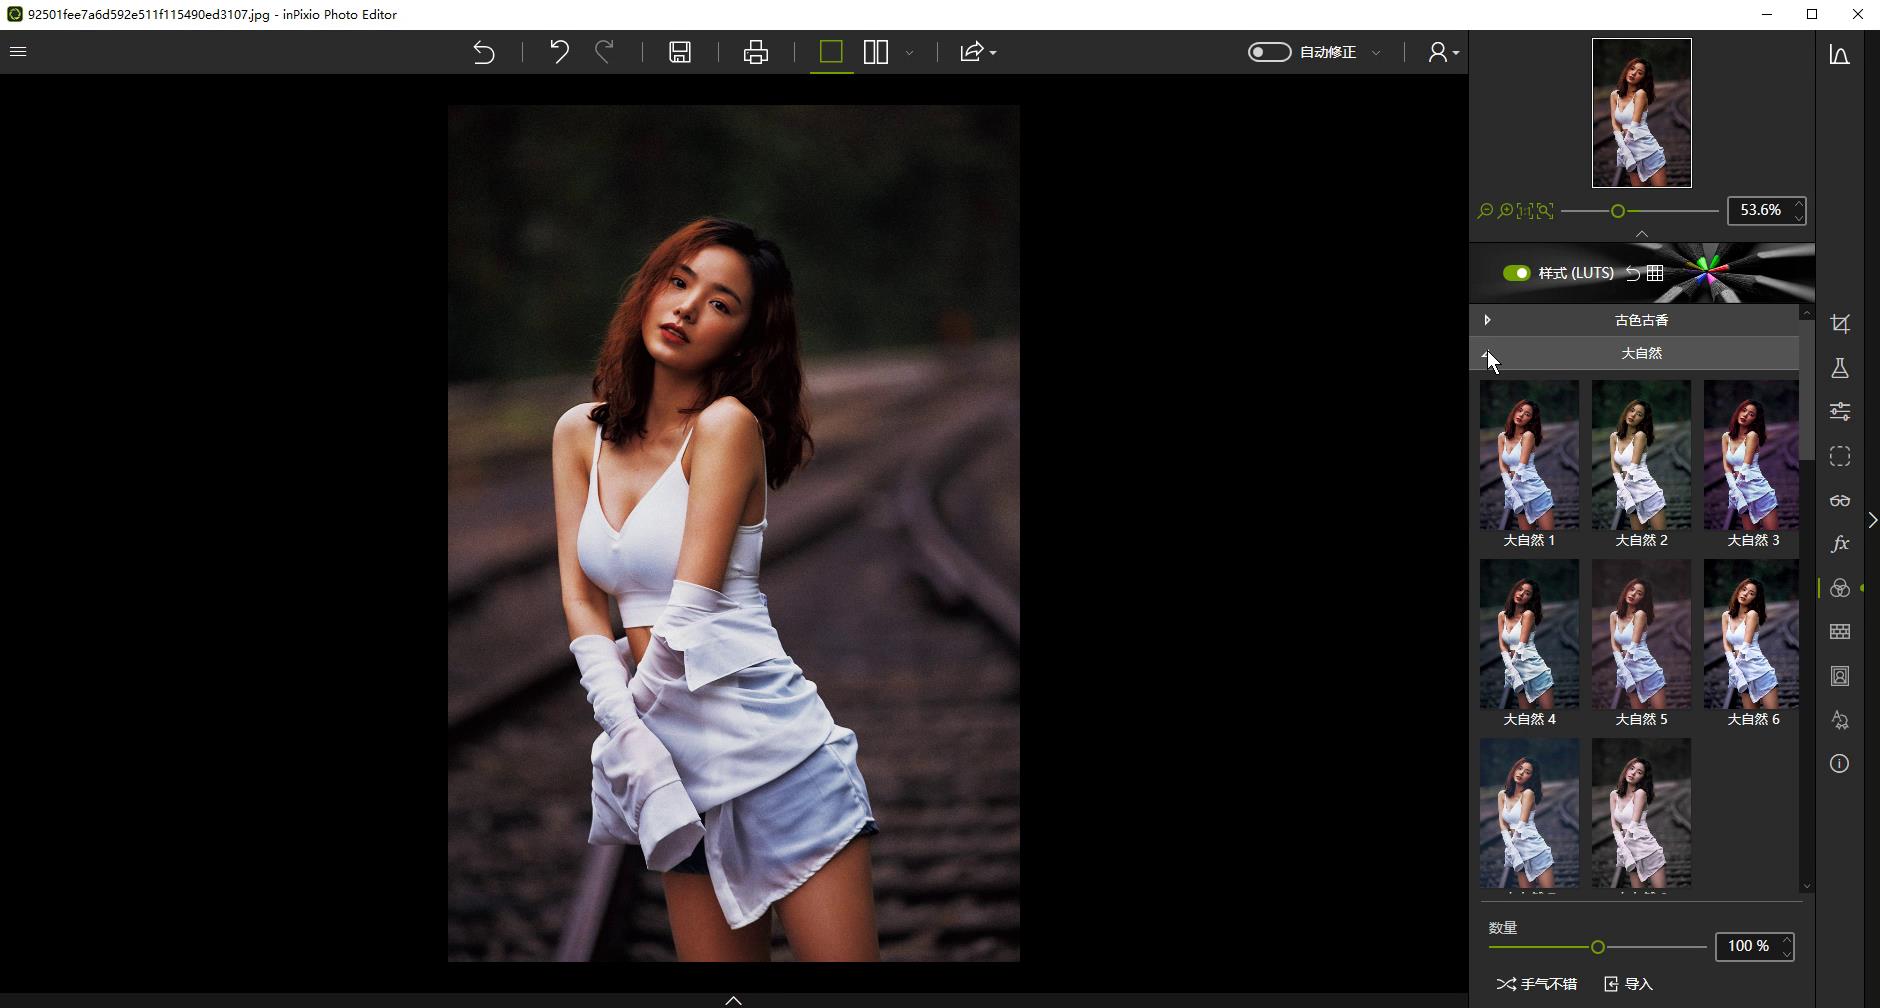Image resolution: width=1880 pixels, height=1008 pixels.
Task: Click 导入 to import a LUT
Action: coord(1629,984)
